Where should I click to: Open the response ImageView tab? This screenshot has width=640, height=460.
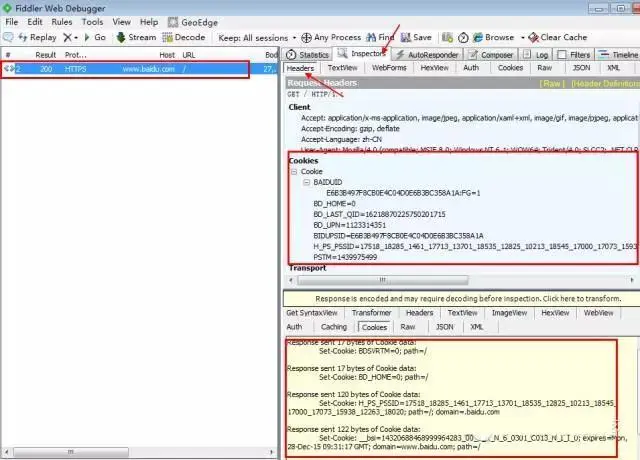pyautogui.click(x=509, y=313)
